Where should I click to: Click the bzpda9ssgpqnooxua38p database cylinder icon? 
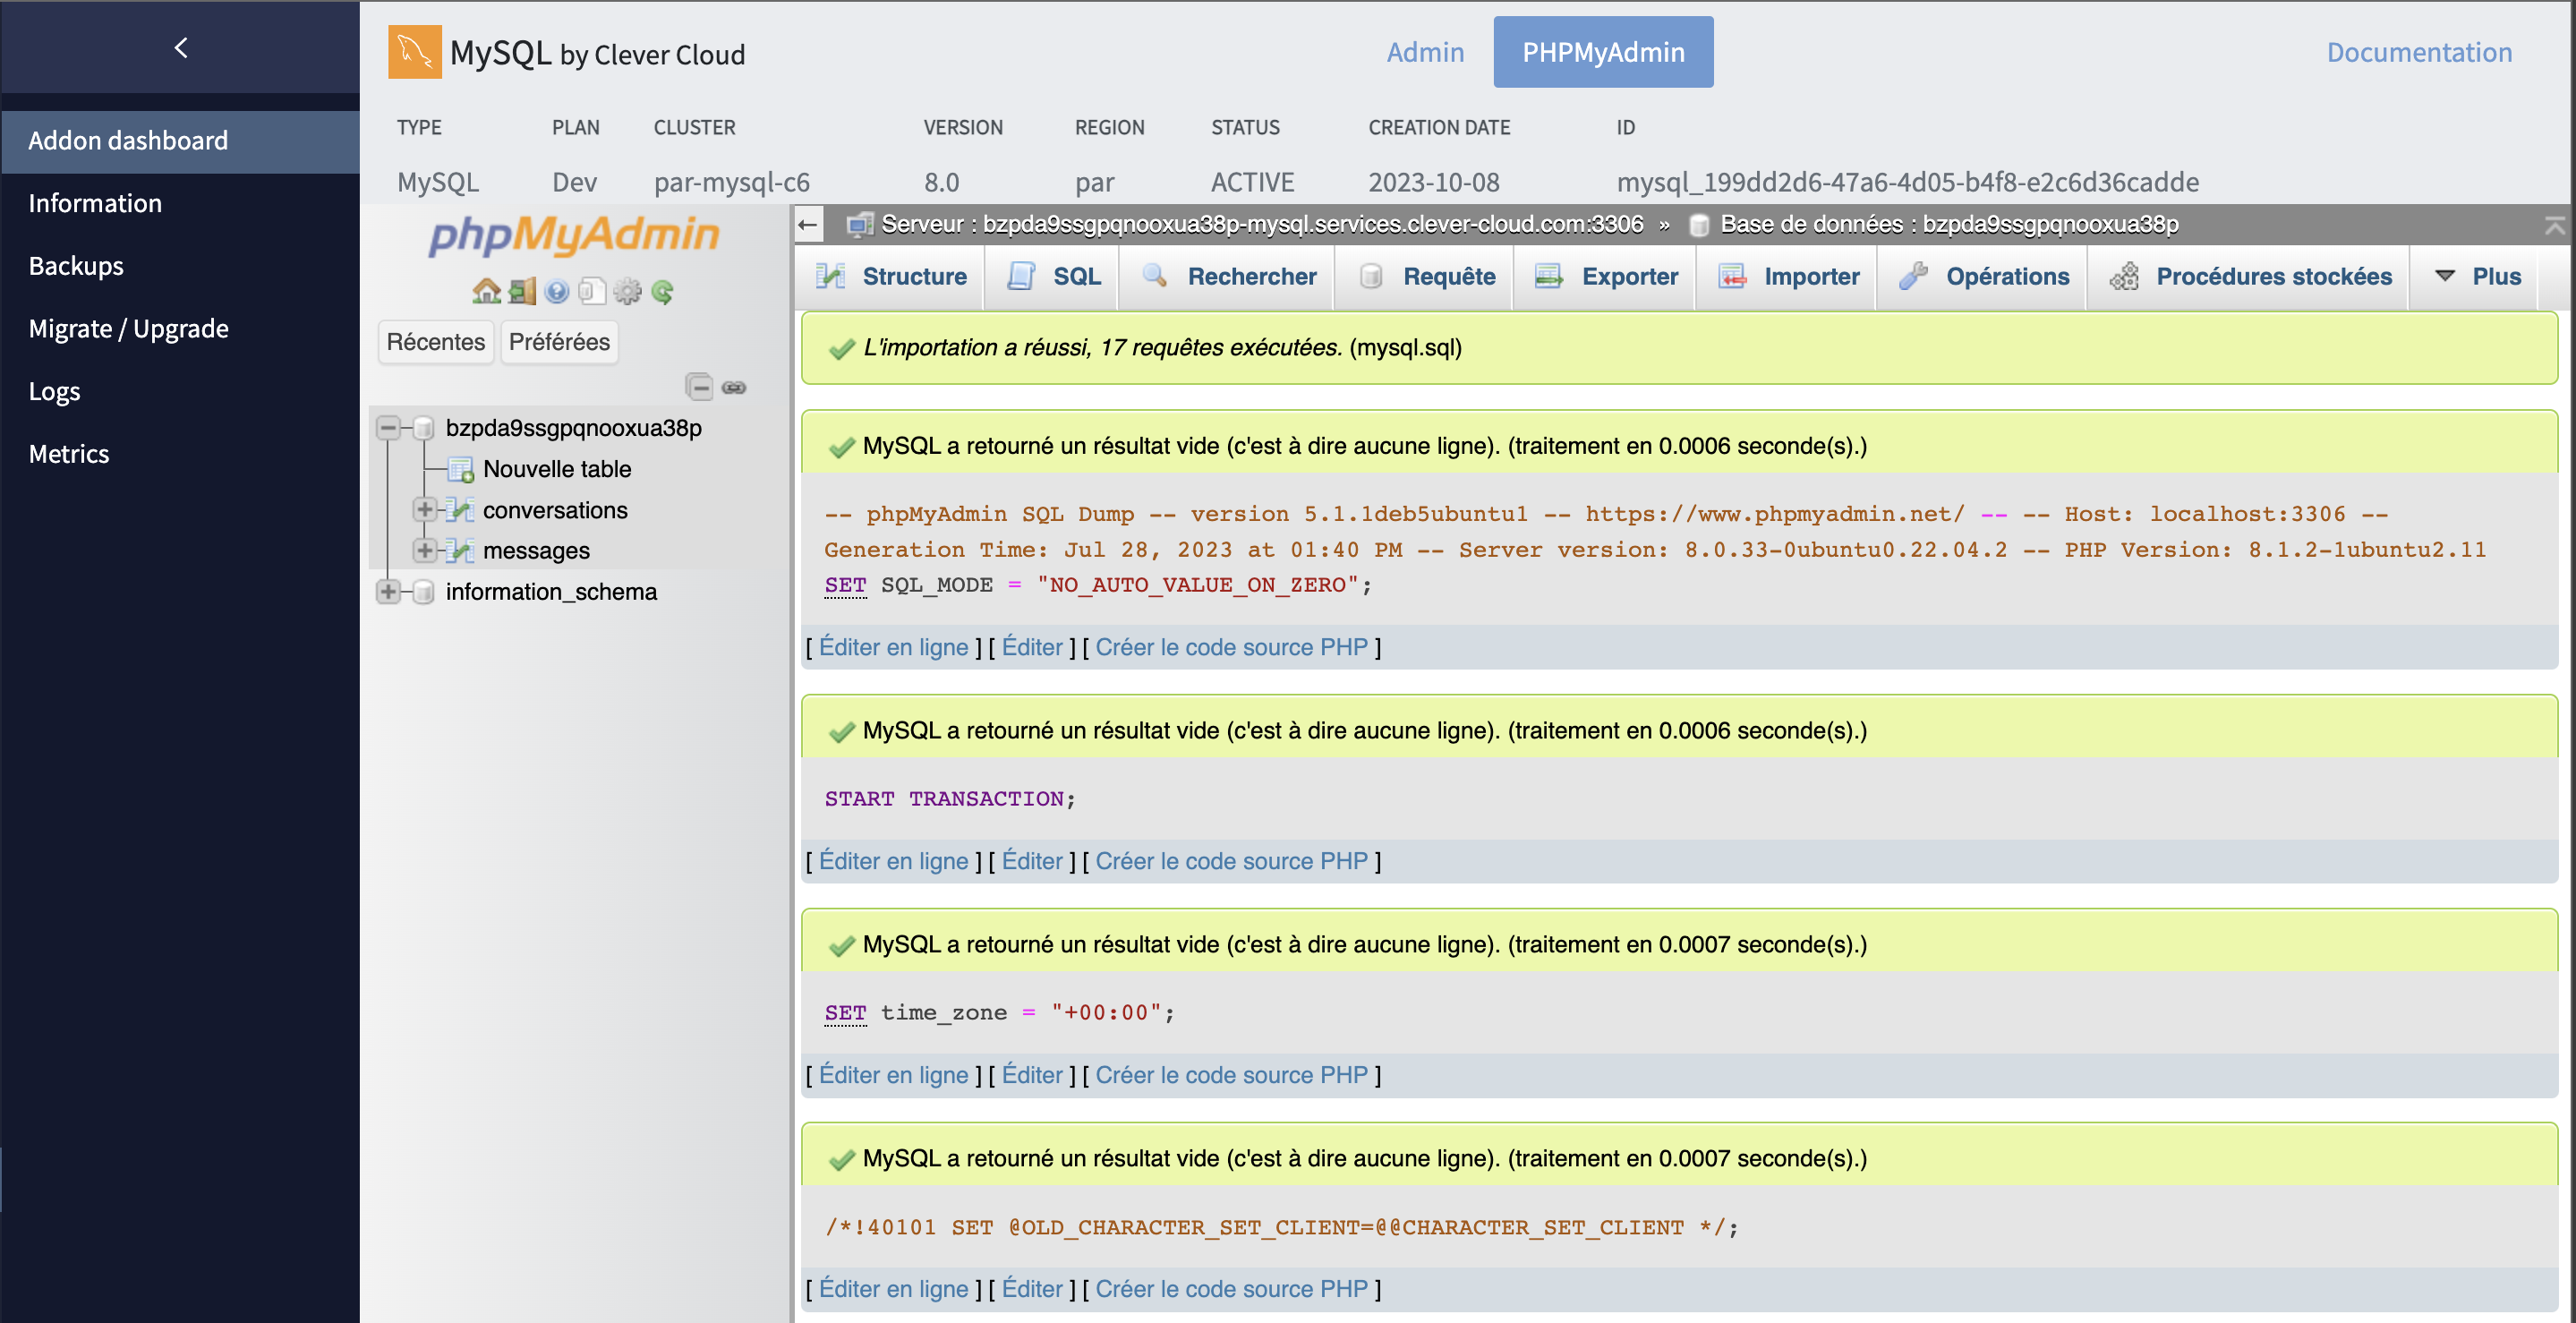[x=424, y=428]
